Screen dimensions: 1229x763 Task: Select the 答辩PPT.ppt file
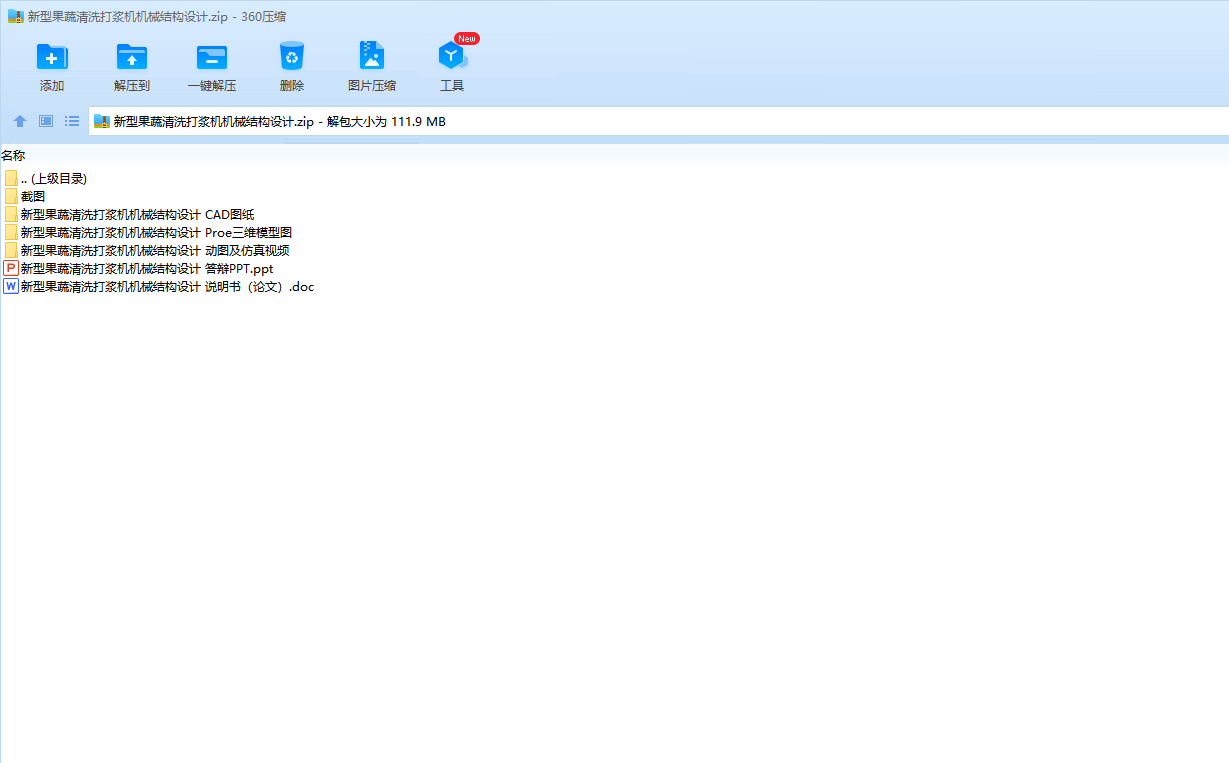(138, 268)
